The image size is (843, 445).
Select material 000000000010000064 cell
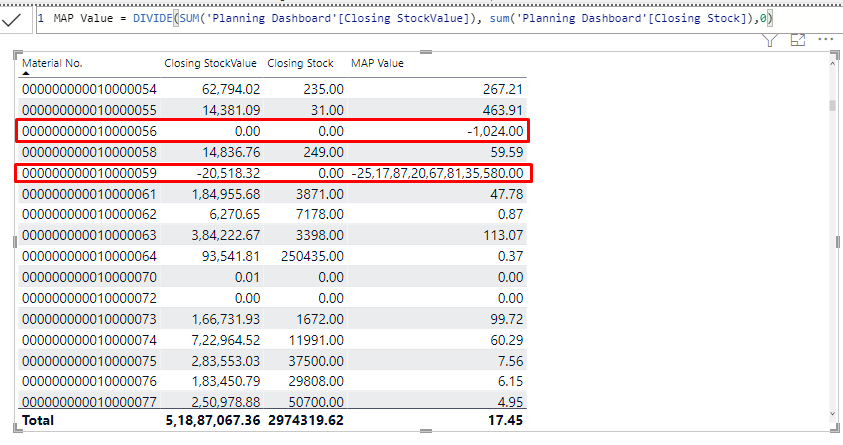89,256
